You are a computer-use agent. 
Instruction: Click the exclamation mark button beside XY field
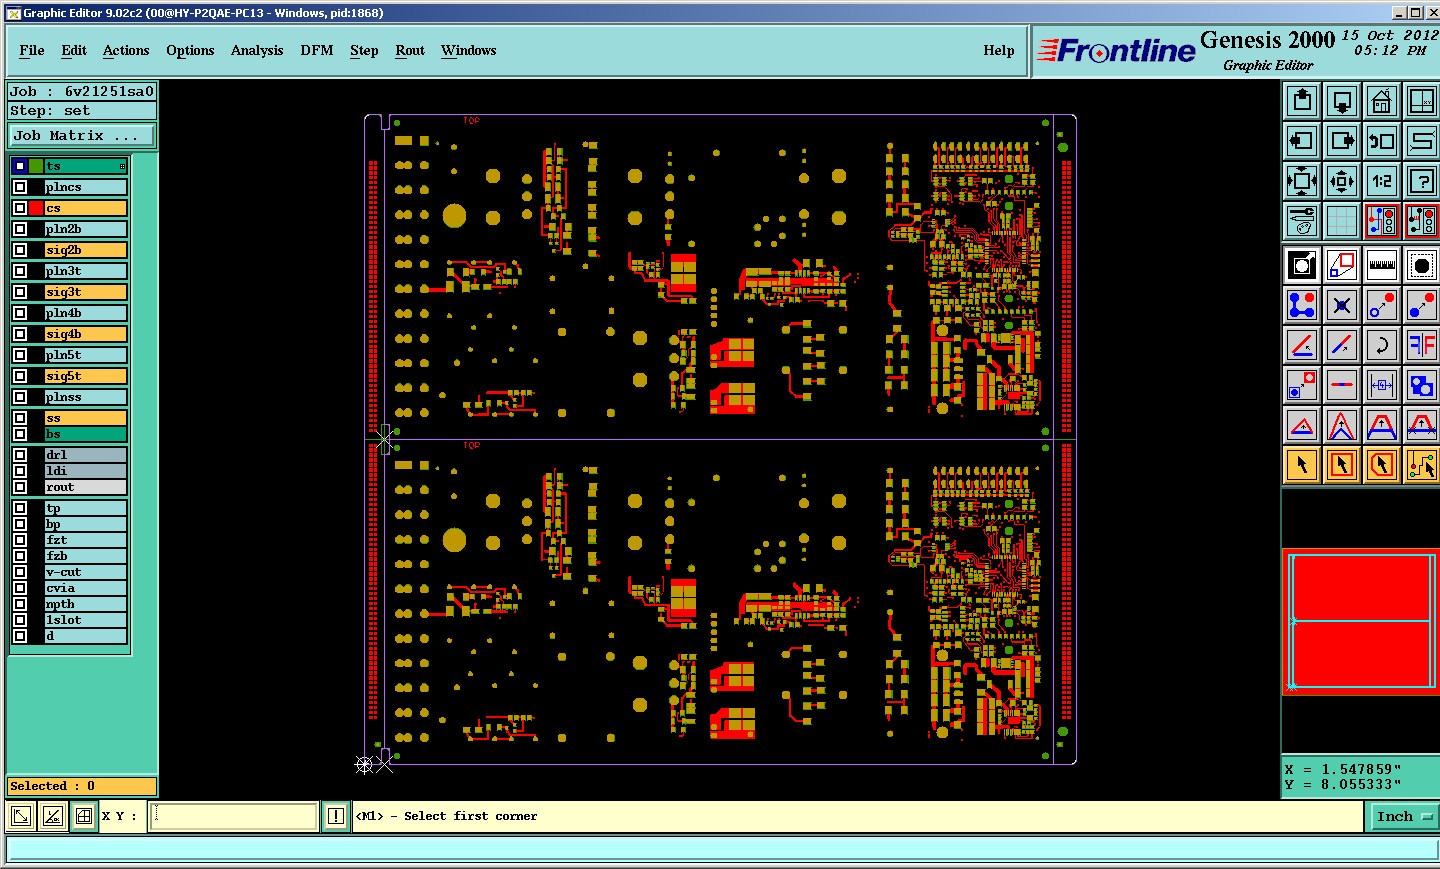pyautogui.click(x=336, y=816)
